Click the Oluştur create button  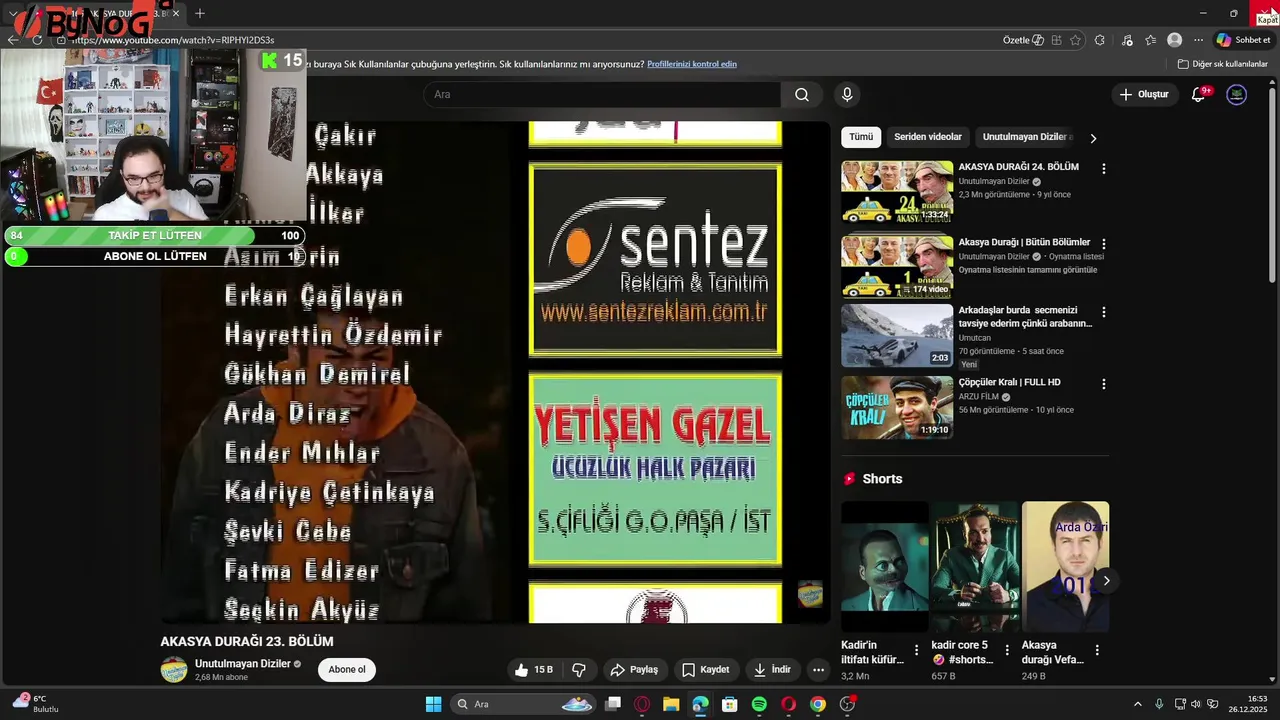pyautogui.click(x=1144, y=95)
